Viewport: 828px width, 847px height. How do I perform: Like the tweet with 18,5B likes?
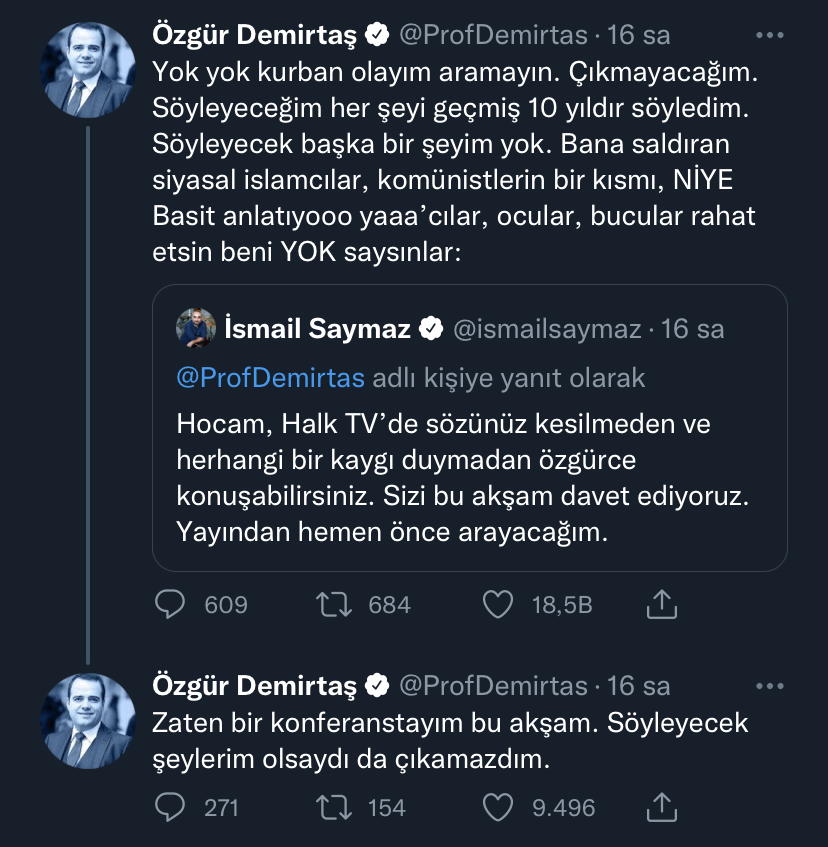pos(497,604)
